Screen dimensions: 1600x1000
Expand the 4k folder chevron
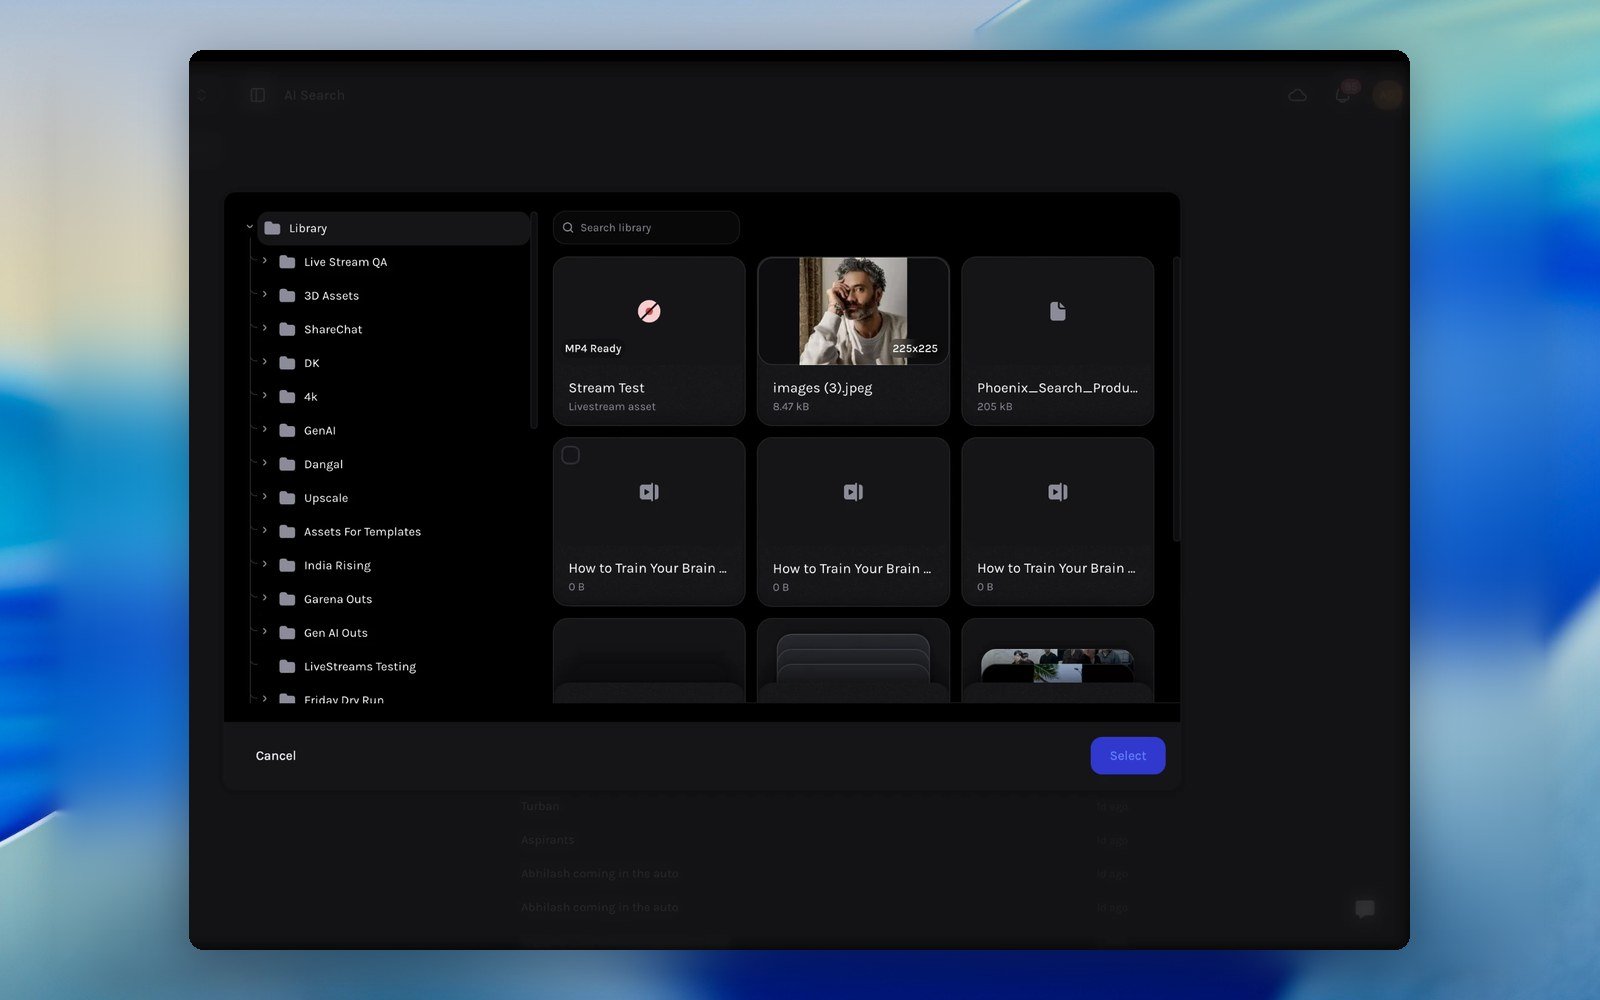[265, 396]
